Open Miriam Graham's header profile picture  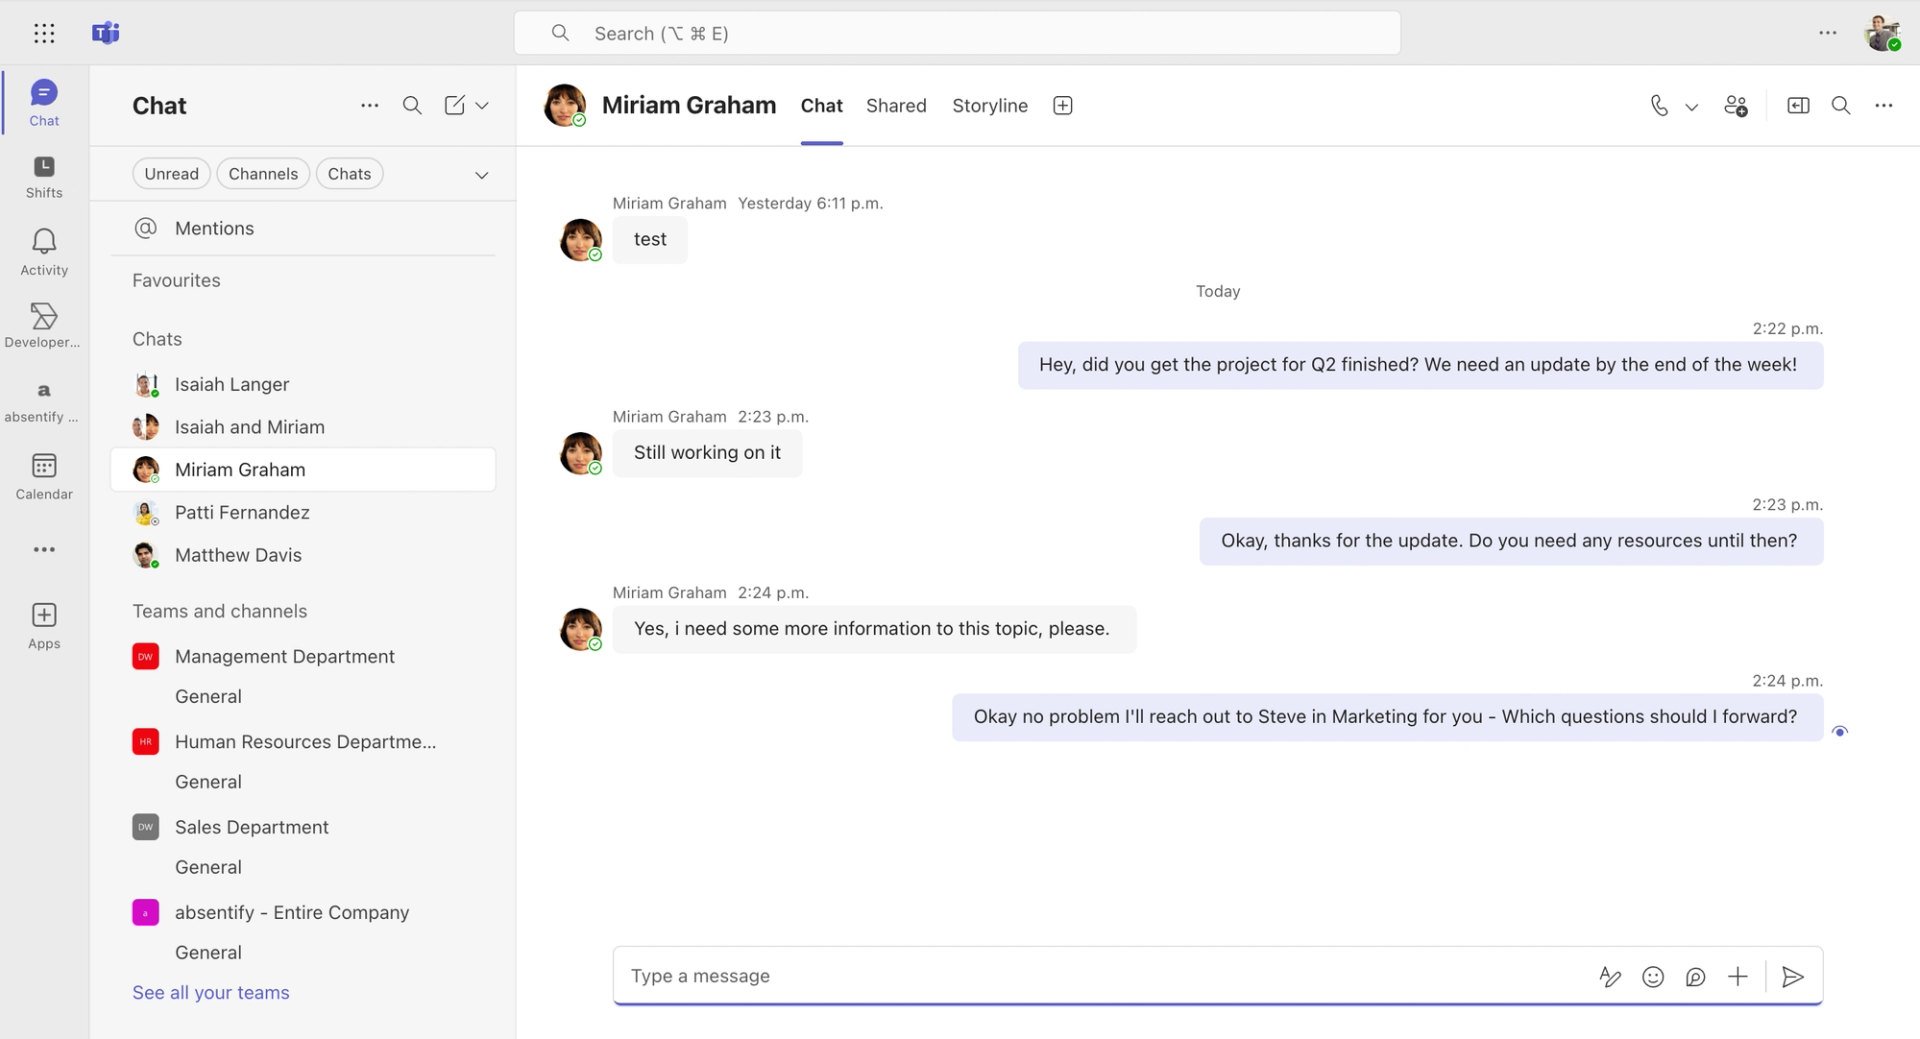tap(565, 105)
